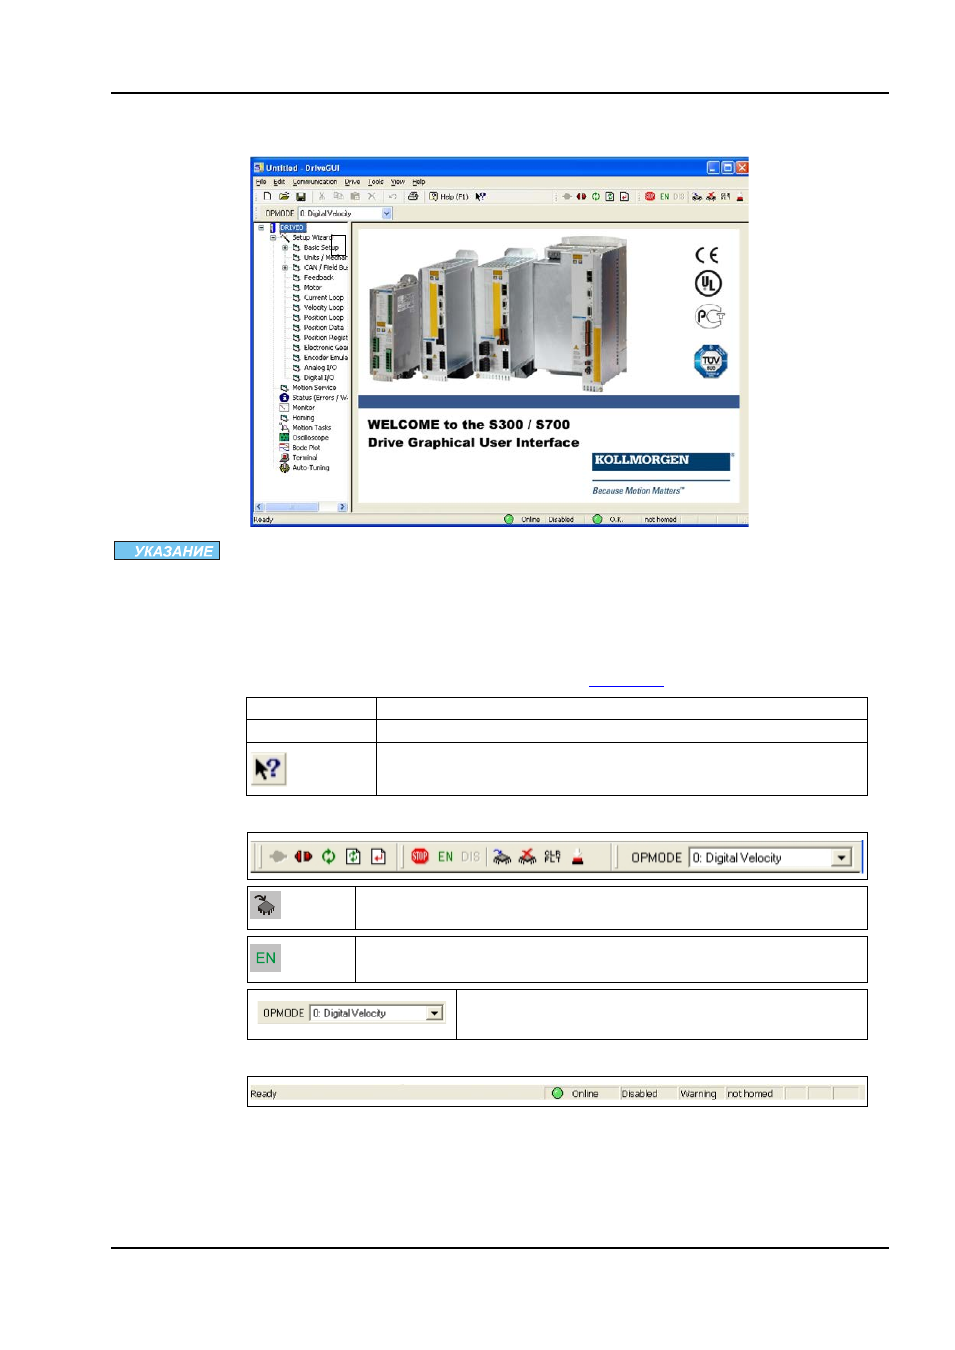Open the OPMODE Digital Velocity dropdown in the enlarged toolbar strip
The height and width of the screenshot is (1350, 955).
point(842,858)
